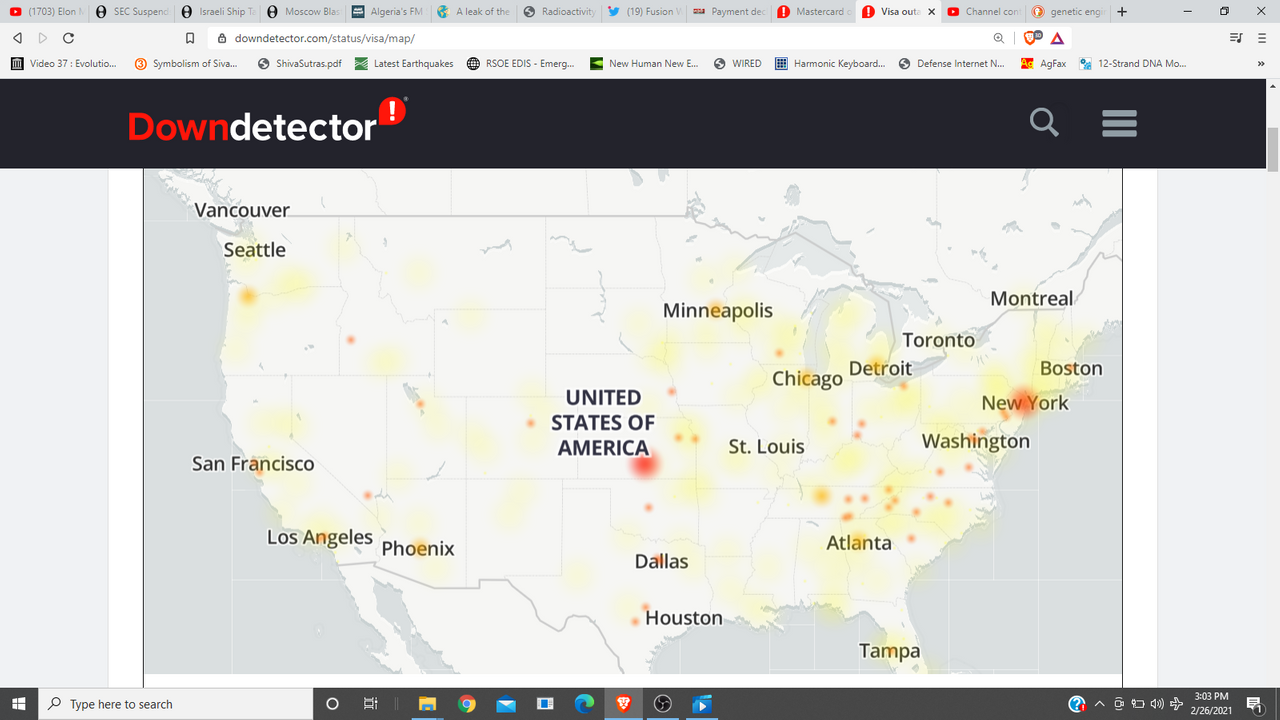Open the Latest Earthquakes bookmark
Viewport: 1280px width, 720px height.
click(x=404, y=63)
